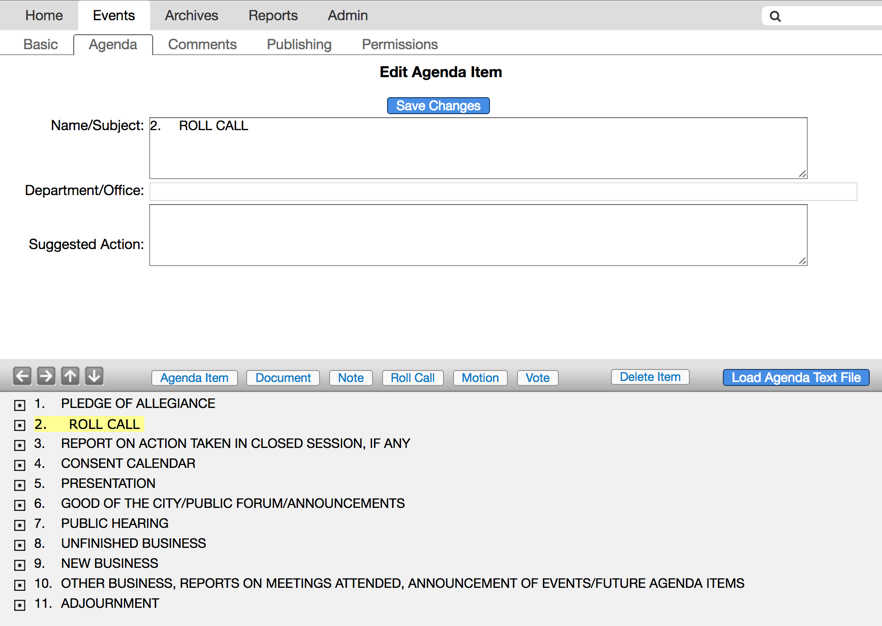Switch to the Publishing tab
This screenshot has width=882, height=626.
tap(299, 44)
